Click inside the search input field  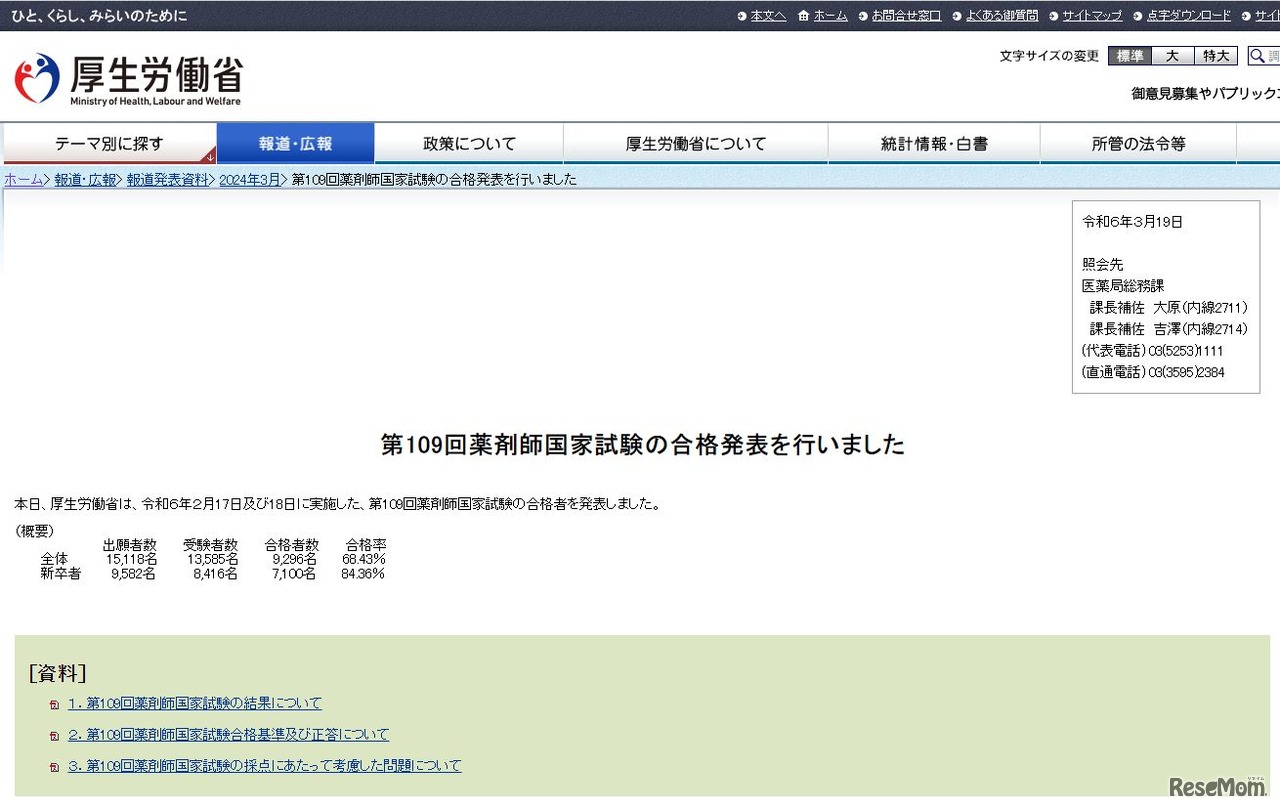click(x=1272, y=56)
